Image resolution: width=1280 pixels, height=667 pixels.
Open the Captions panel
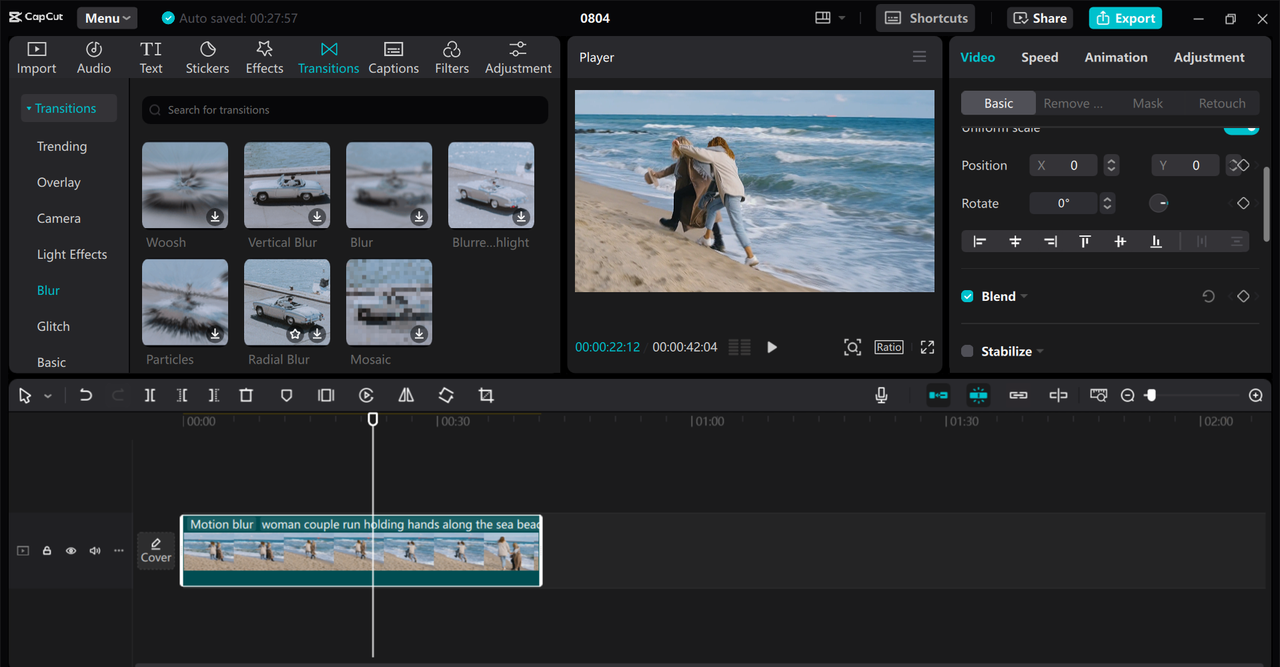click(x=393, y=58)
